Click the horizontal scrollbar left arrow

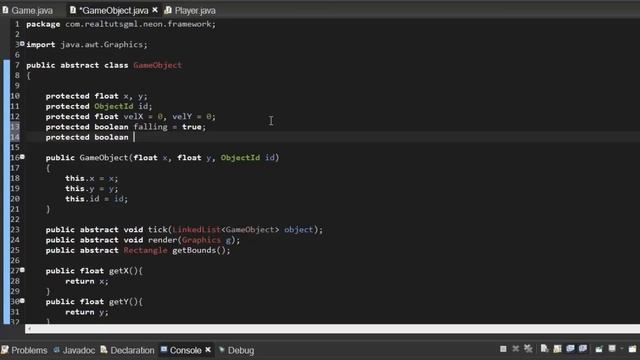29,329
